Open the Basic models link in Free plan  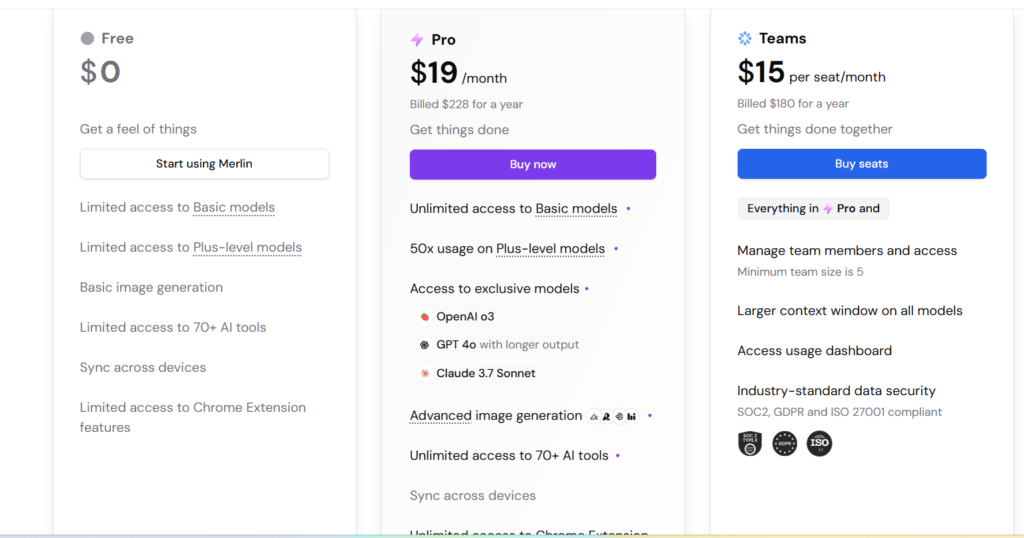[x=234, y=208]
